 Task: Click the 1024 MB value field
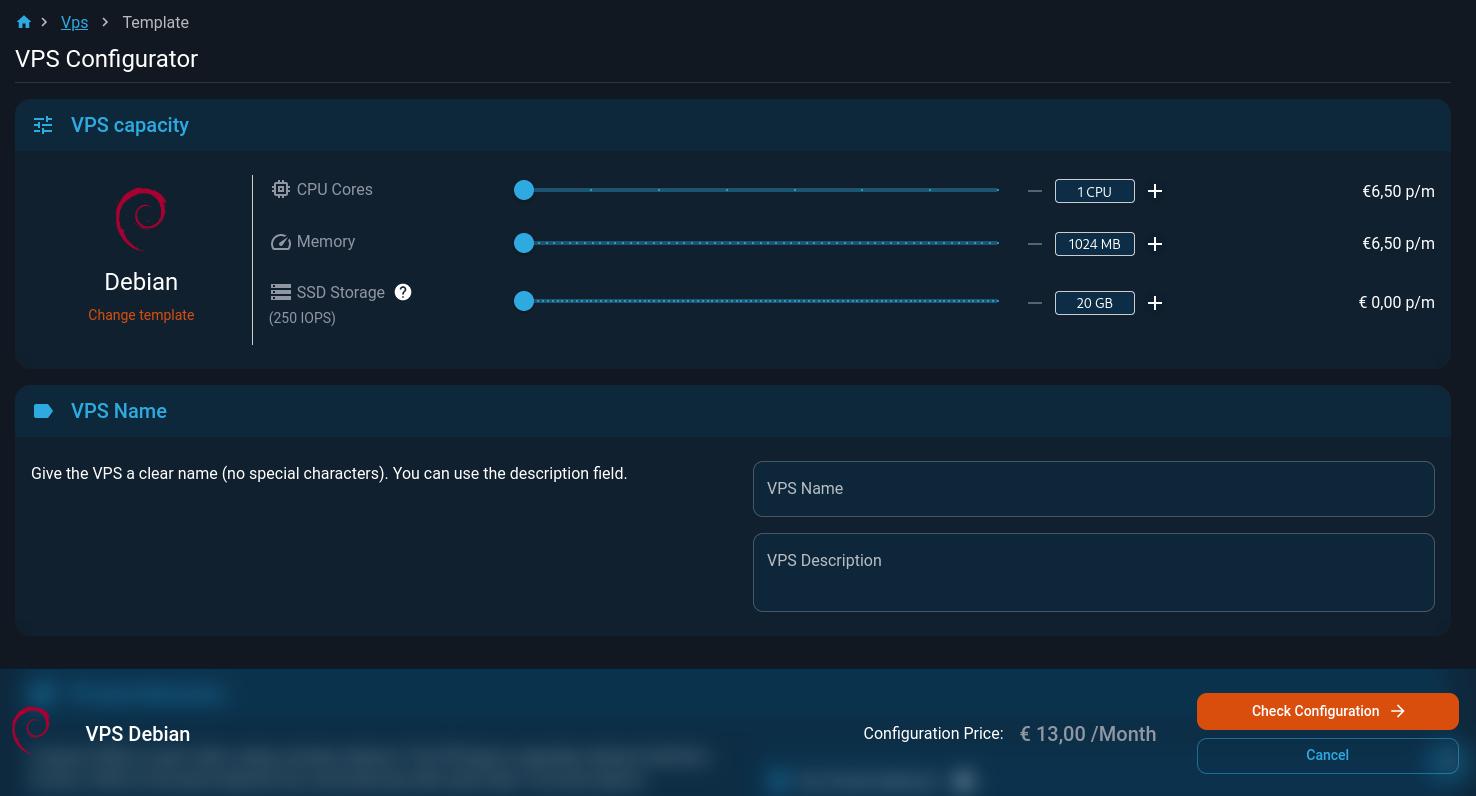1095,244
